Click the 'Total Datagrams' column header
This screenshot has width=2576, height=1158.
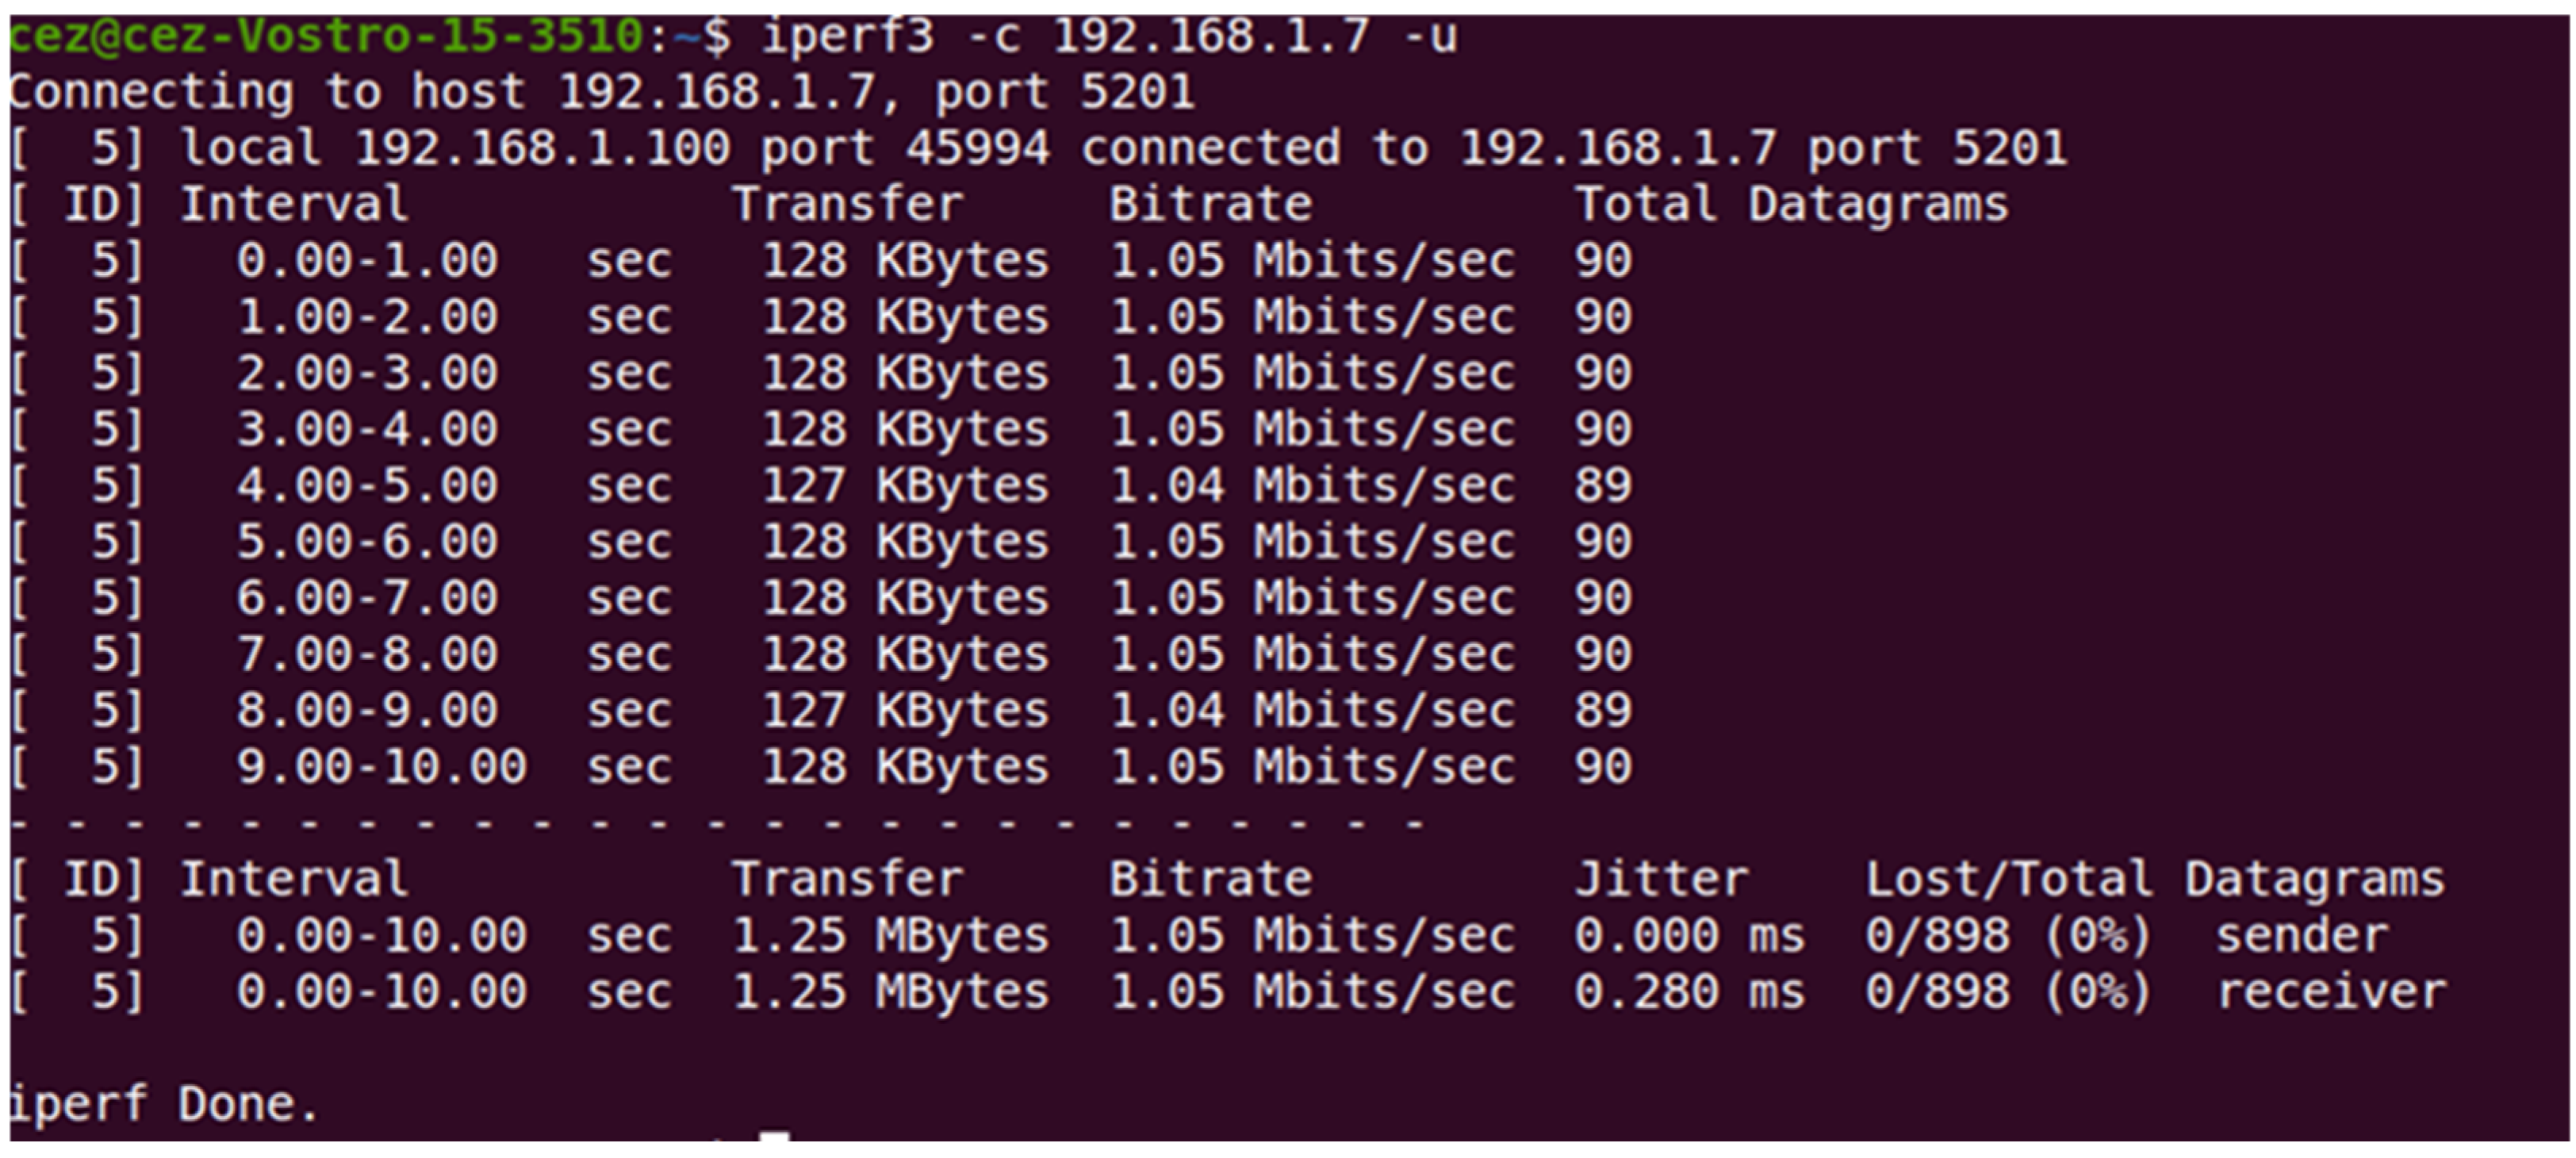click(1791, 204)
